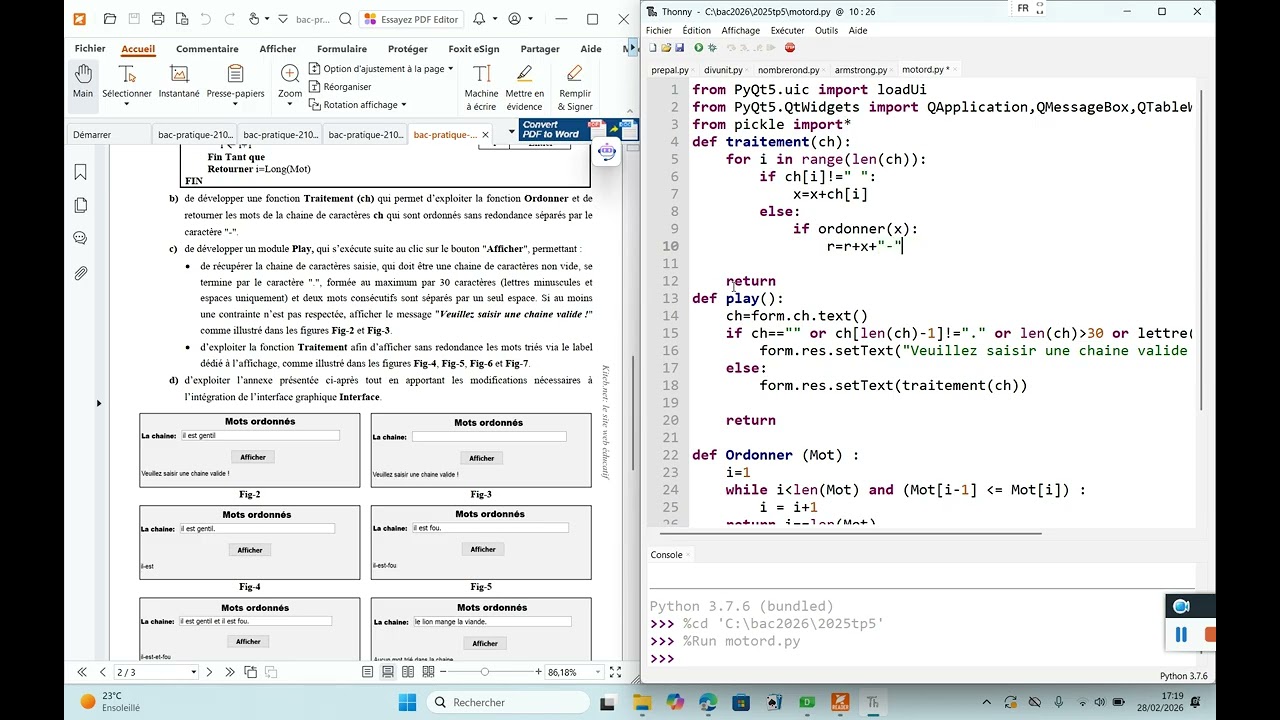Open Microsoft Edge from taskbar
1280x720 pixels.
(708, 702)
